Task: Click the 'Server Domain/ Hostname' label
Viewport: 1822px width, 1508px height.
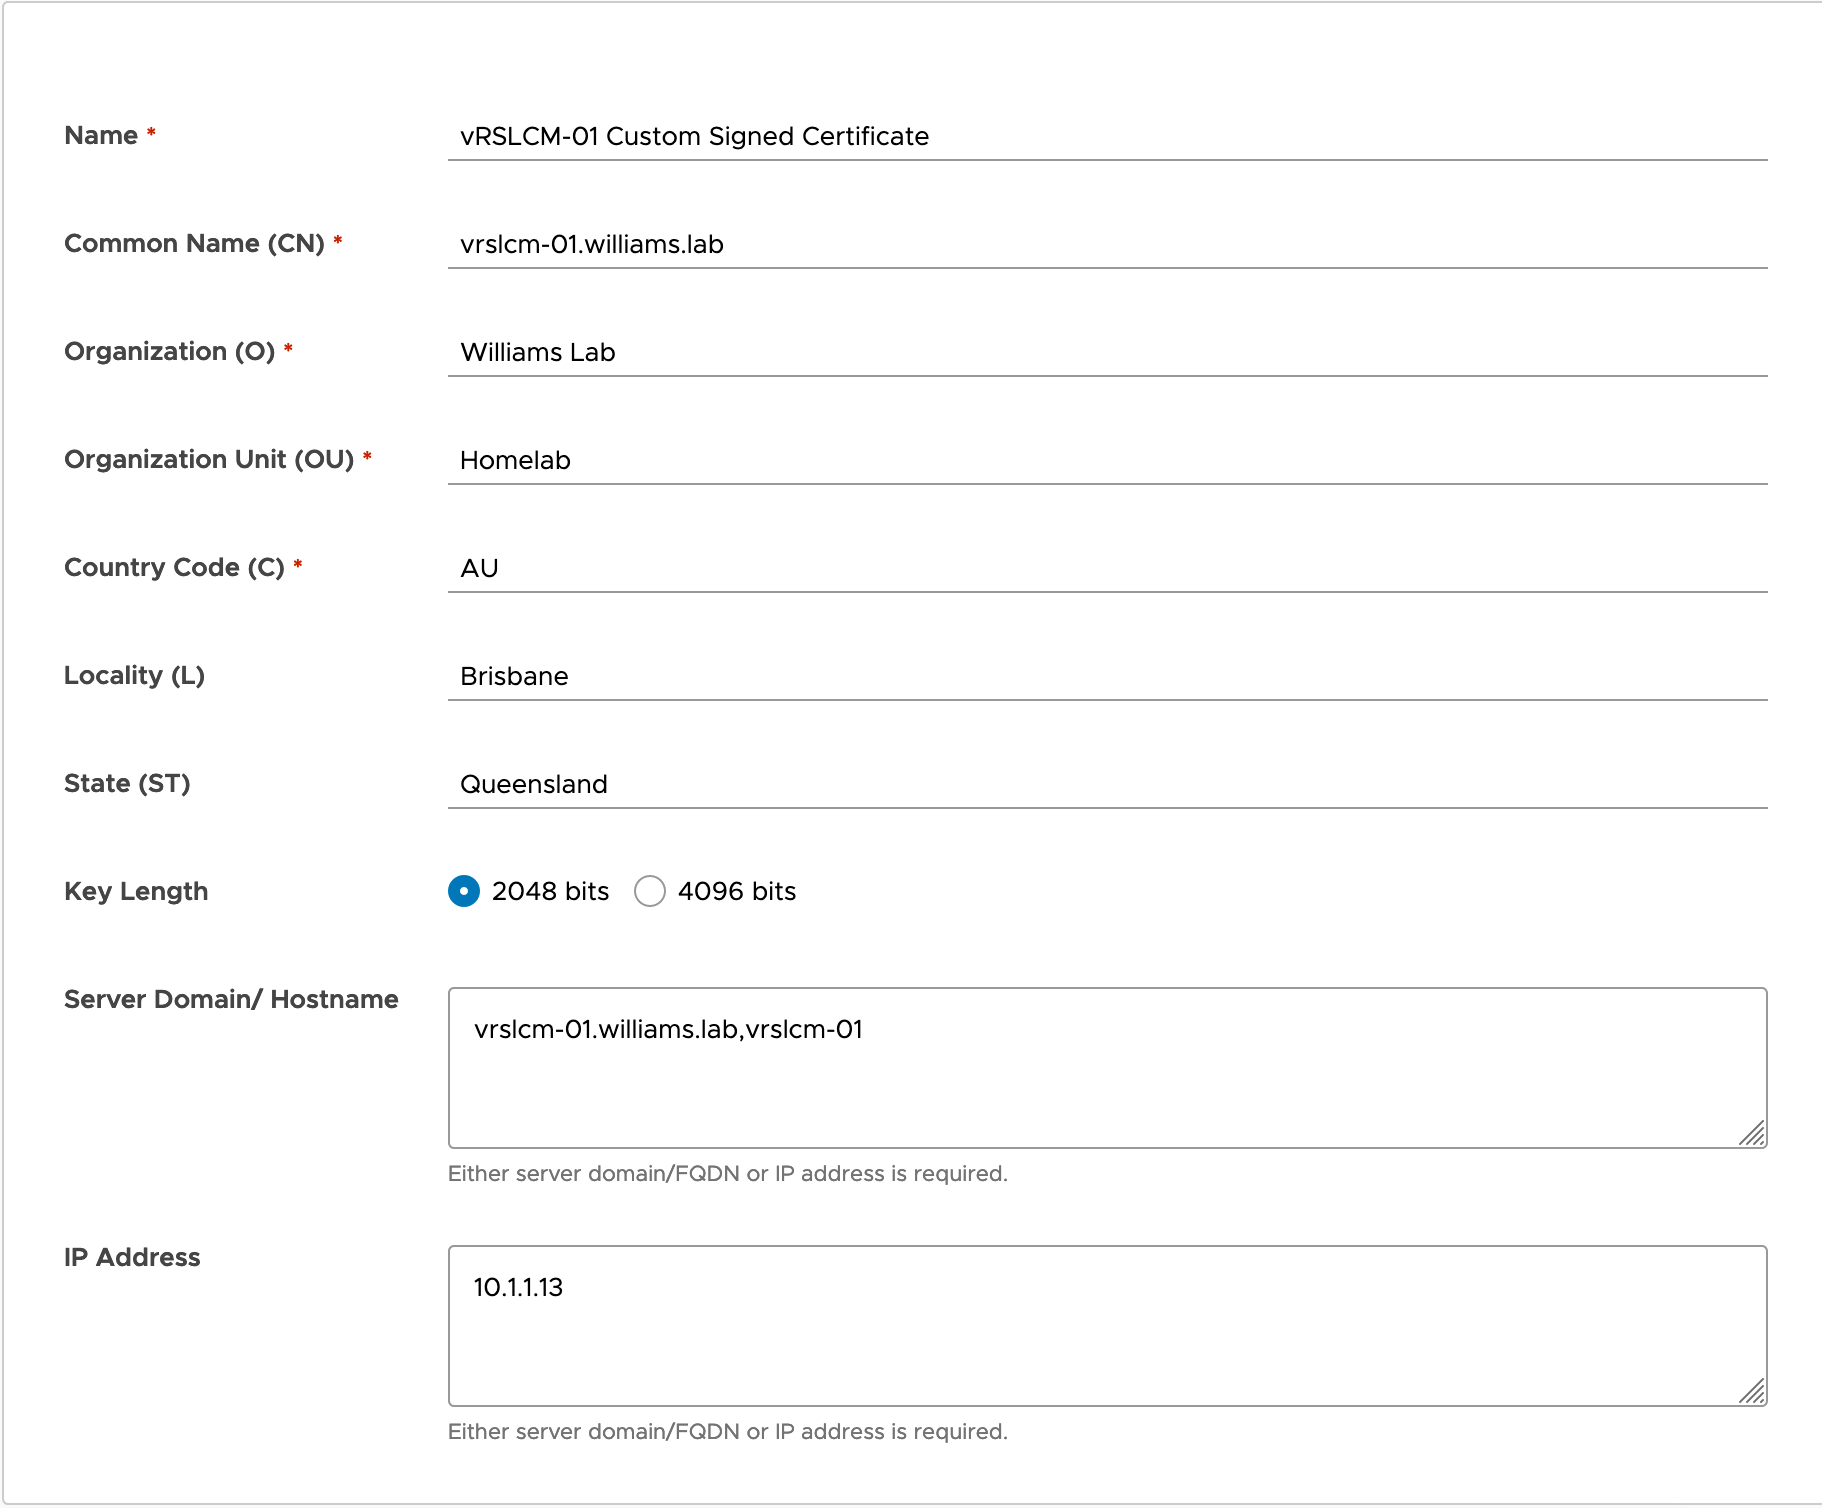Action: point(231,999)
